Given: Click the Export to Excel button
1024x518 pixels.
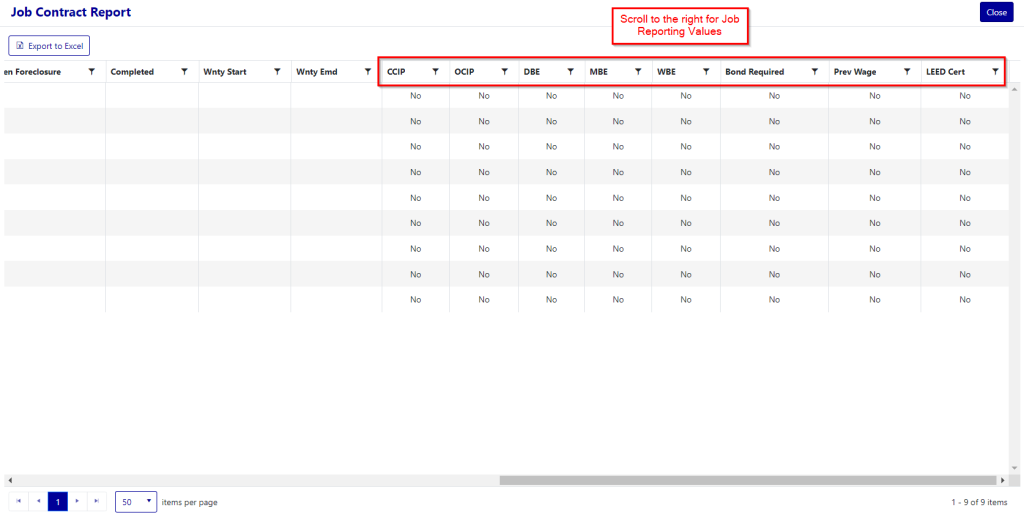Looking at the screenshot, I should click(x=49, y=46).
